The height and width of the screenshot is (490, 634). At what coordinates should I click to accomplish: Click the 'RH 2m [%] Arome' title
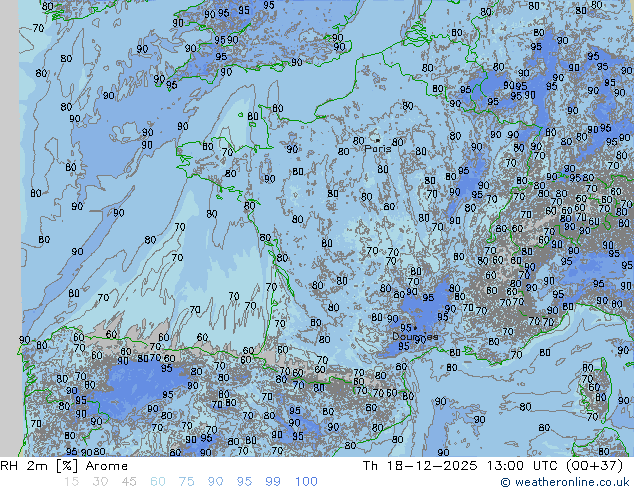click(x=64, y=466)
